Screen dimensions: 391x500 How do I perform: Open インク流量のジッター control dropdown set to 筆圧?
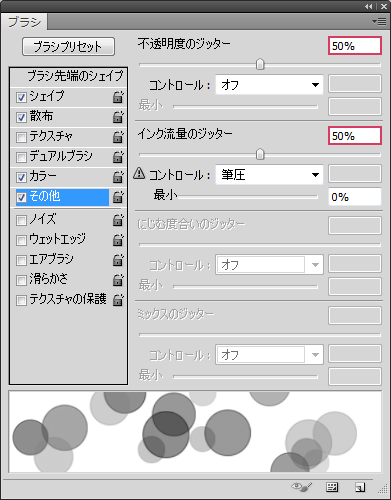click(x=269, y=175)
